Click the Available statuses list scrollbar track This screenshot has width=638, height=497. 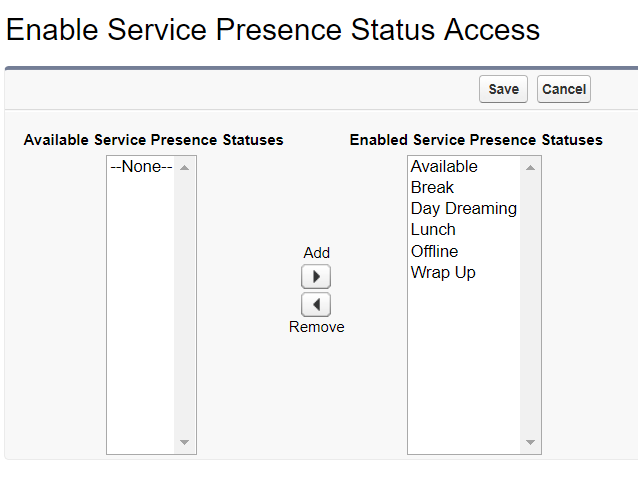click(x=185, y=305)
